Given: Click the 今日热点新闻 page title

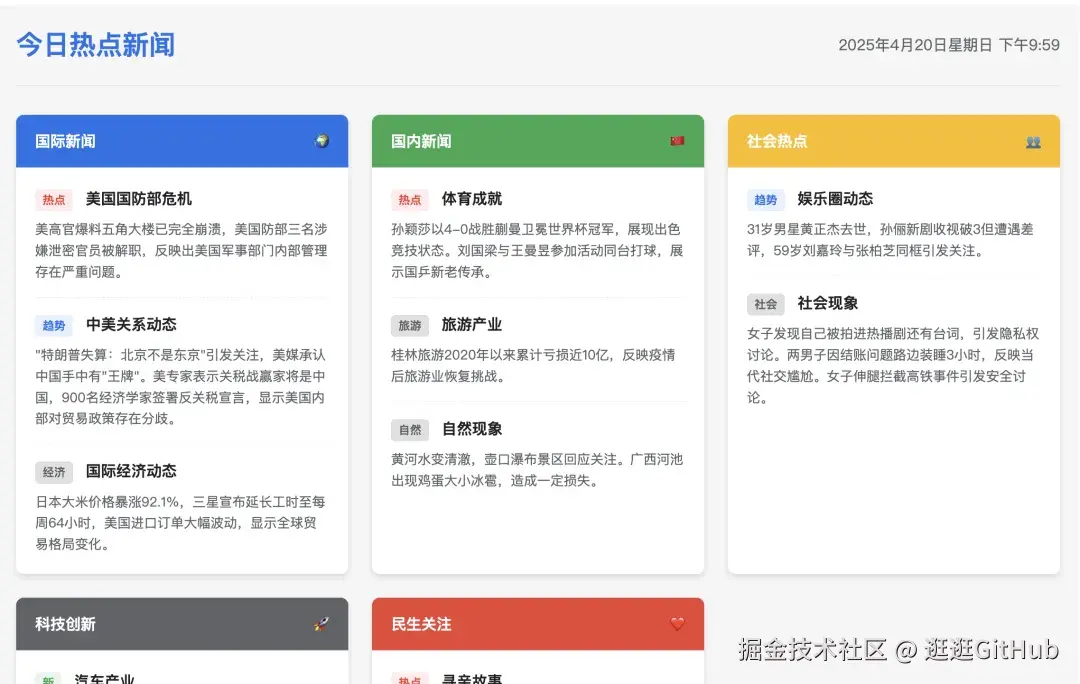Looking at the screenshot, I should (95, 45).
